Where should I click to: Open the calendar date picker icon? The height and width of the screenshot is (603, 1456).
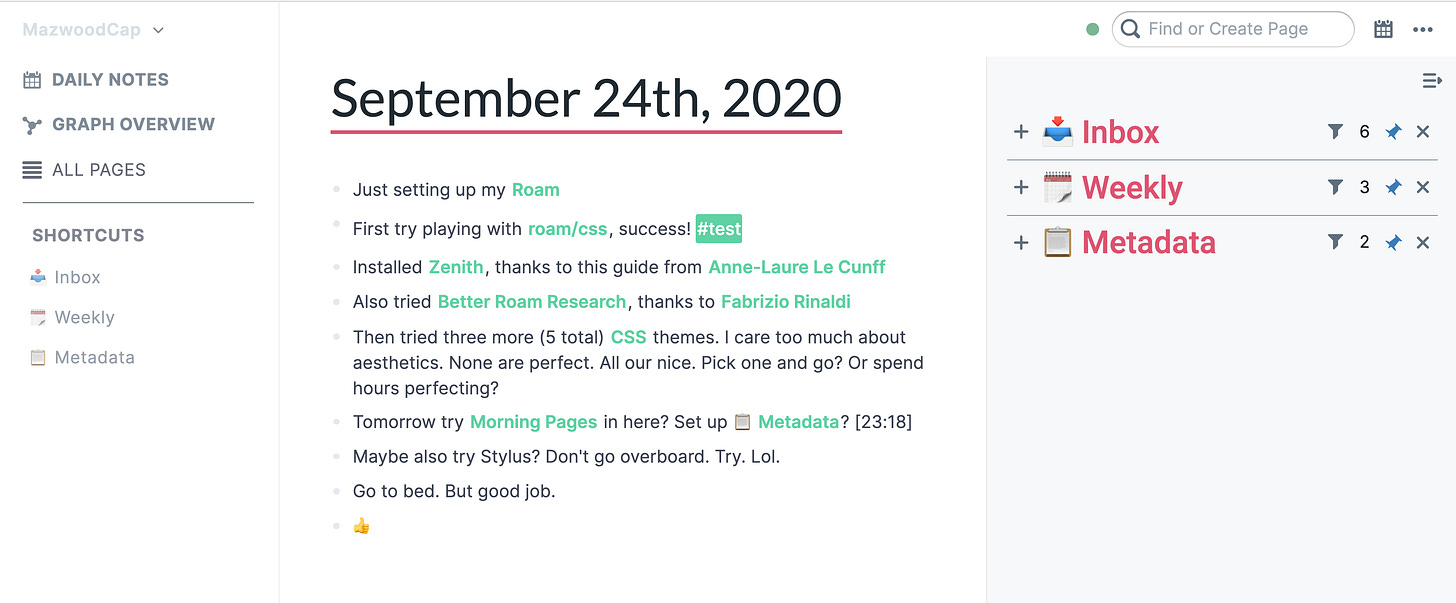(x=1383, y=30)
